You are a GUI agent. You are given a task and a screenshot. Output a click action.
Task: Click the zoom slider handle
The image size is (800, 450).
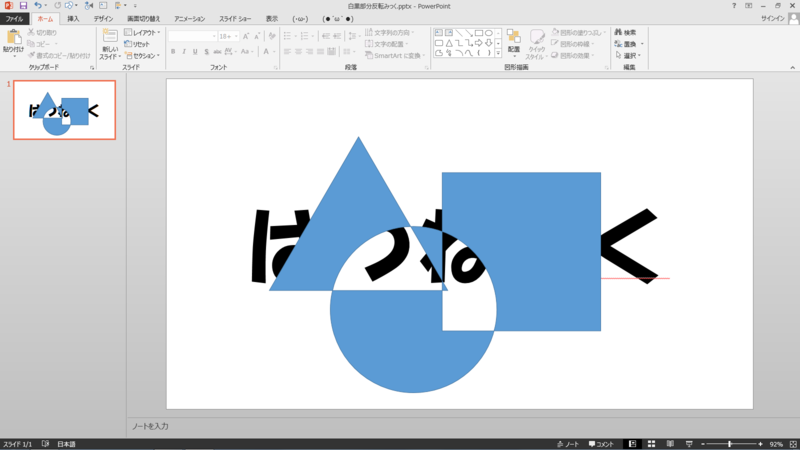point(730,444)
